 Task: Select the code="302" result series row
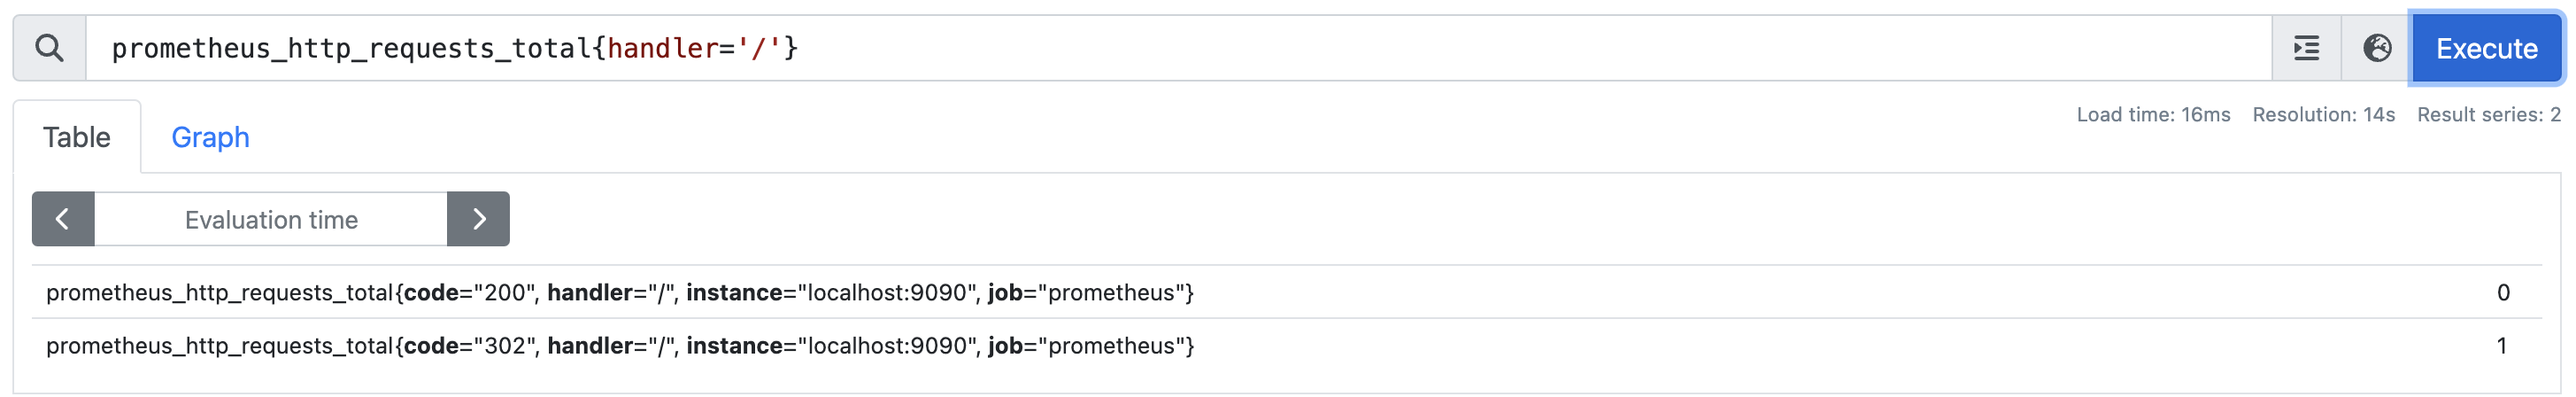pos(1287,345)
